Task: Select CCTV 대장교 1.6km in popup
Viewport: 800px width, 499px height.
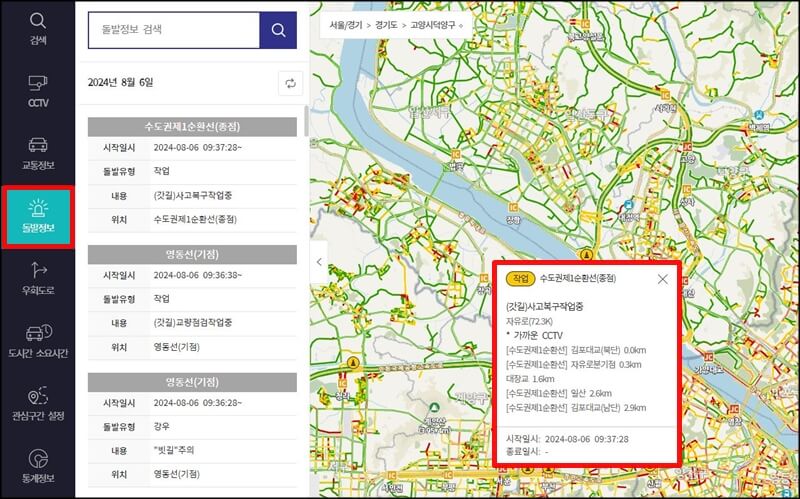Action: click(x=530, y=379)
